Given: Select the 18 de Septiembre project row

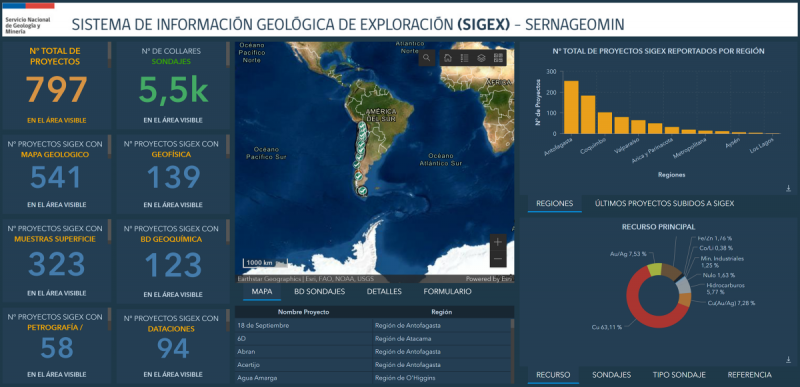Looking at the screenshot, I should [x=373, y=325].
